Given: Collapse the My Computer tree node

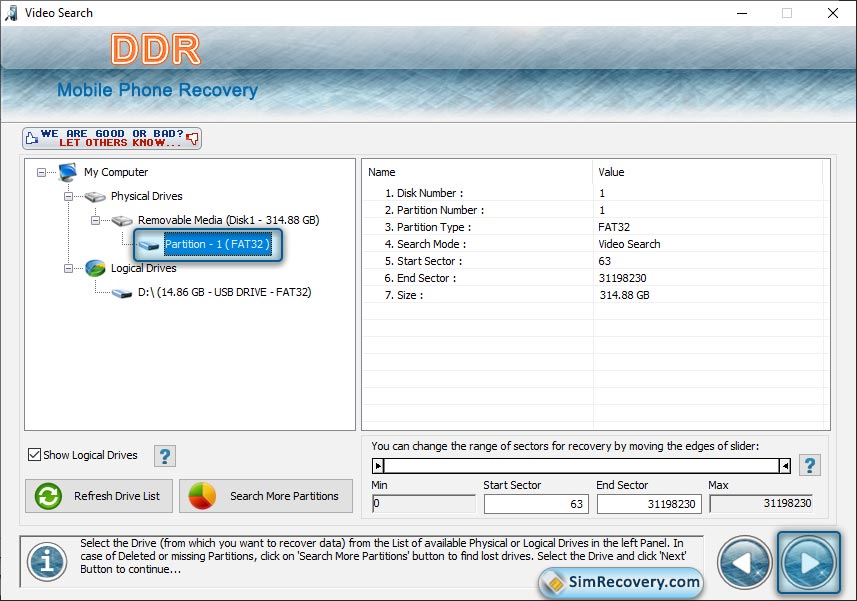Looking at the screenshot, I should click(x=42, y=172).
